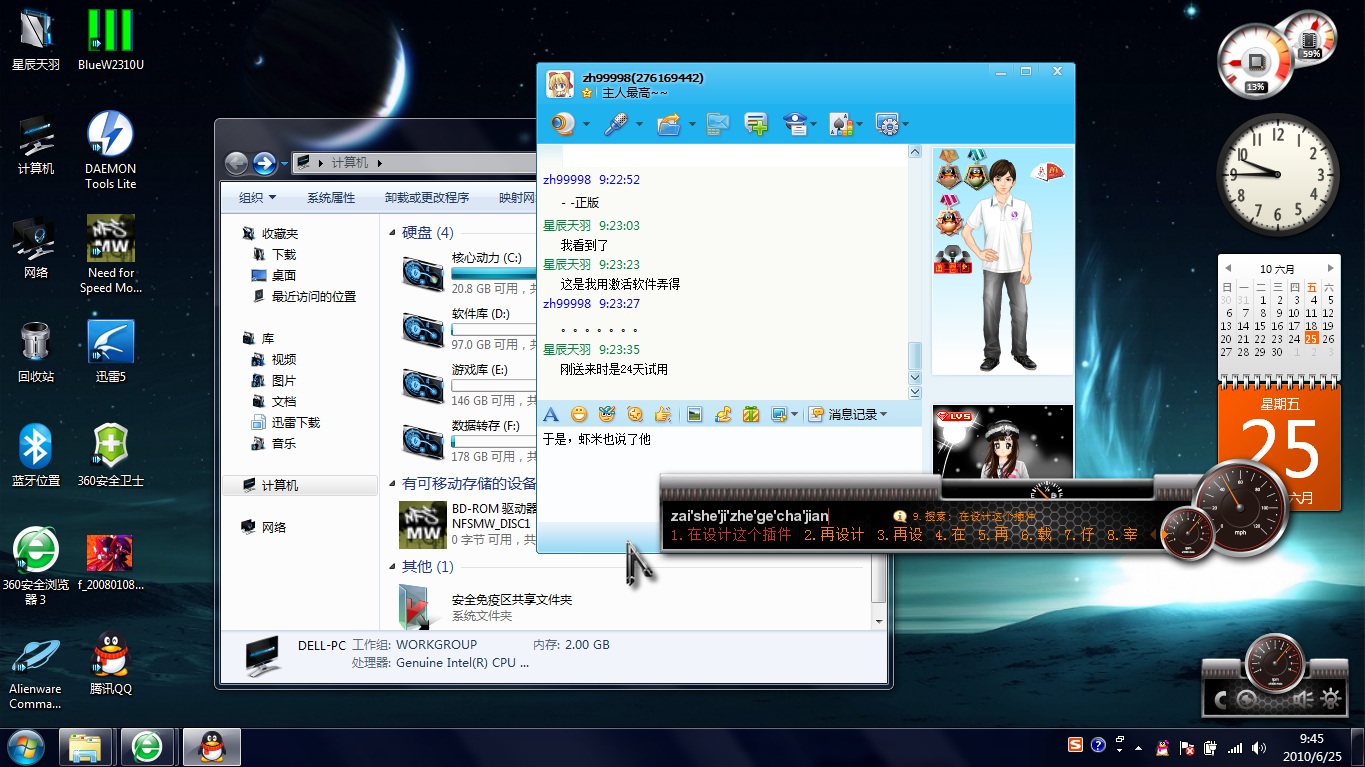Open QQ from the taskbar penguin button
Image resolution: width=1365 pixels, height=767 pixels.
coord(211,747)
